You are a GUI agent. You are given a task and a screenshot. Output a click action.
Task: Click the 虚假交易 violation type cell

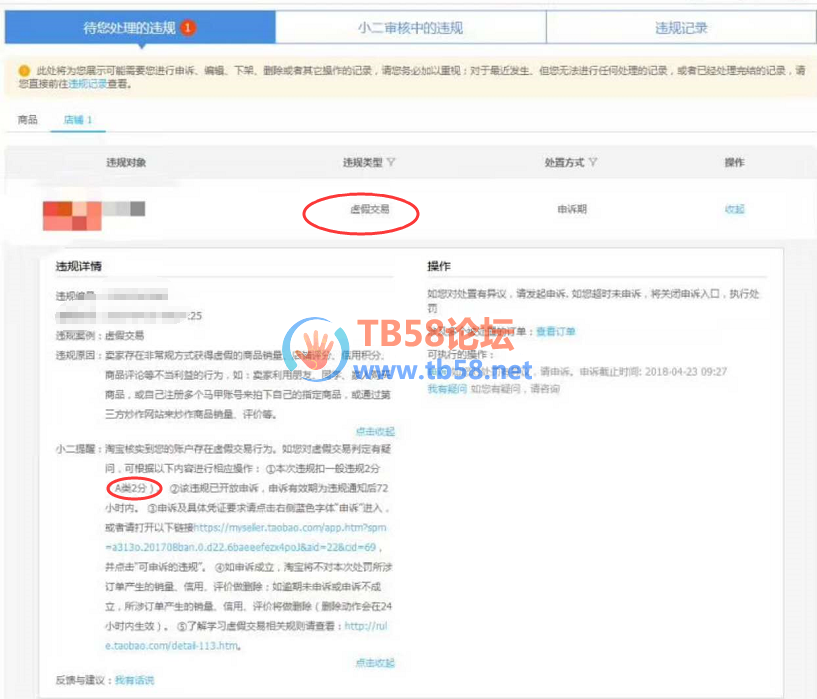coord(370,209)
